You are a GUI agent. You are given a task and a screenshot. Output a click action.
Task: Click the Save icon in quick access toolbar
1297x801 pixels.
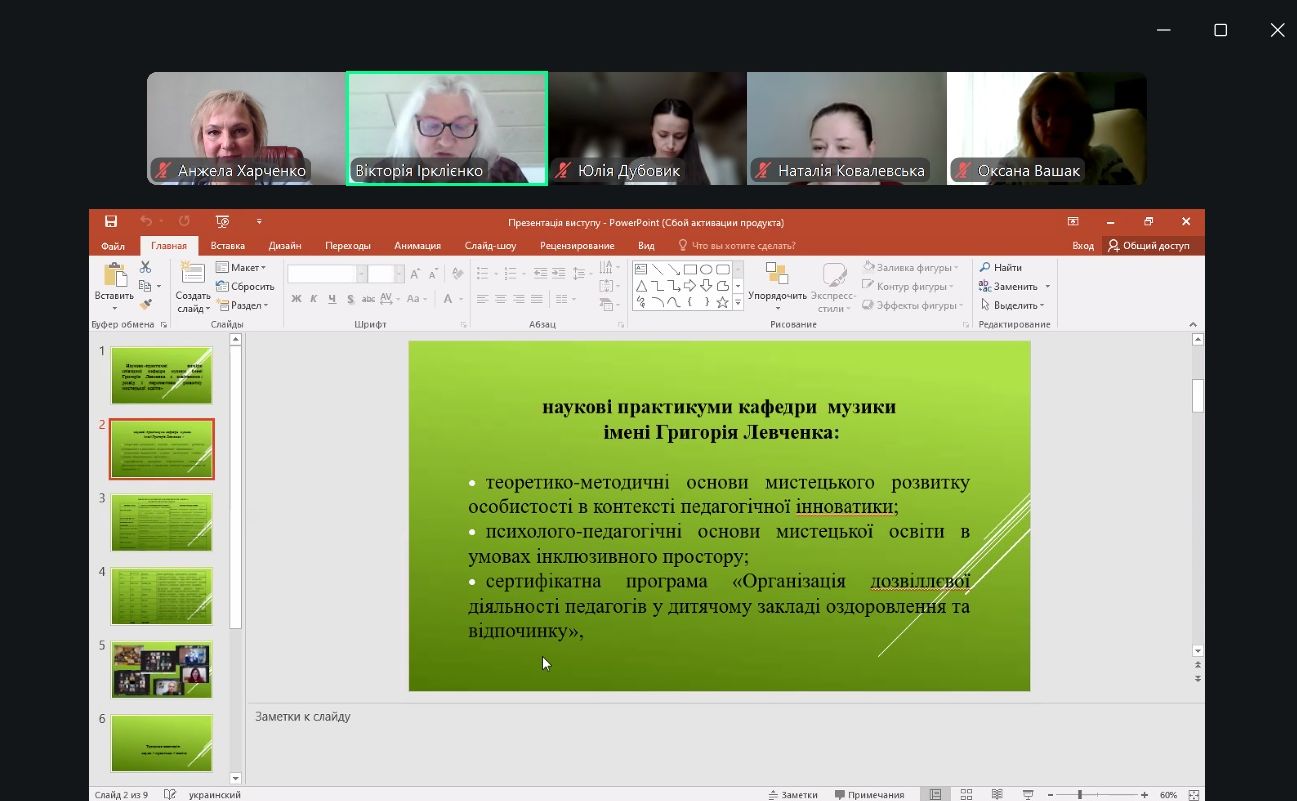pyautogui.click(x=111, y=222)
